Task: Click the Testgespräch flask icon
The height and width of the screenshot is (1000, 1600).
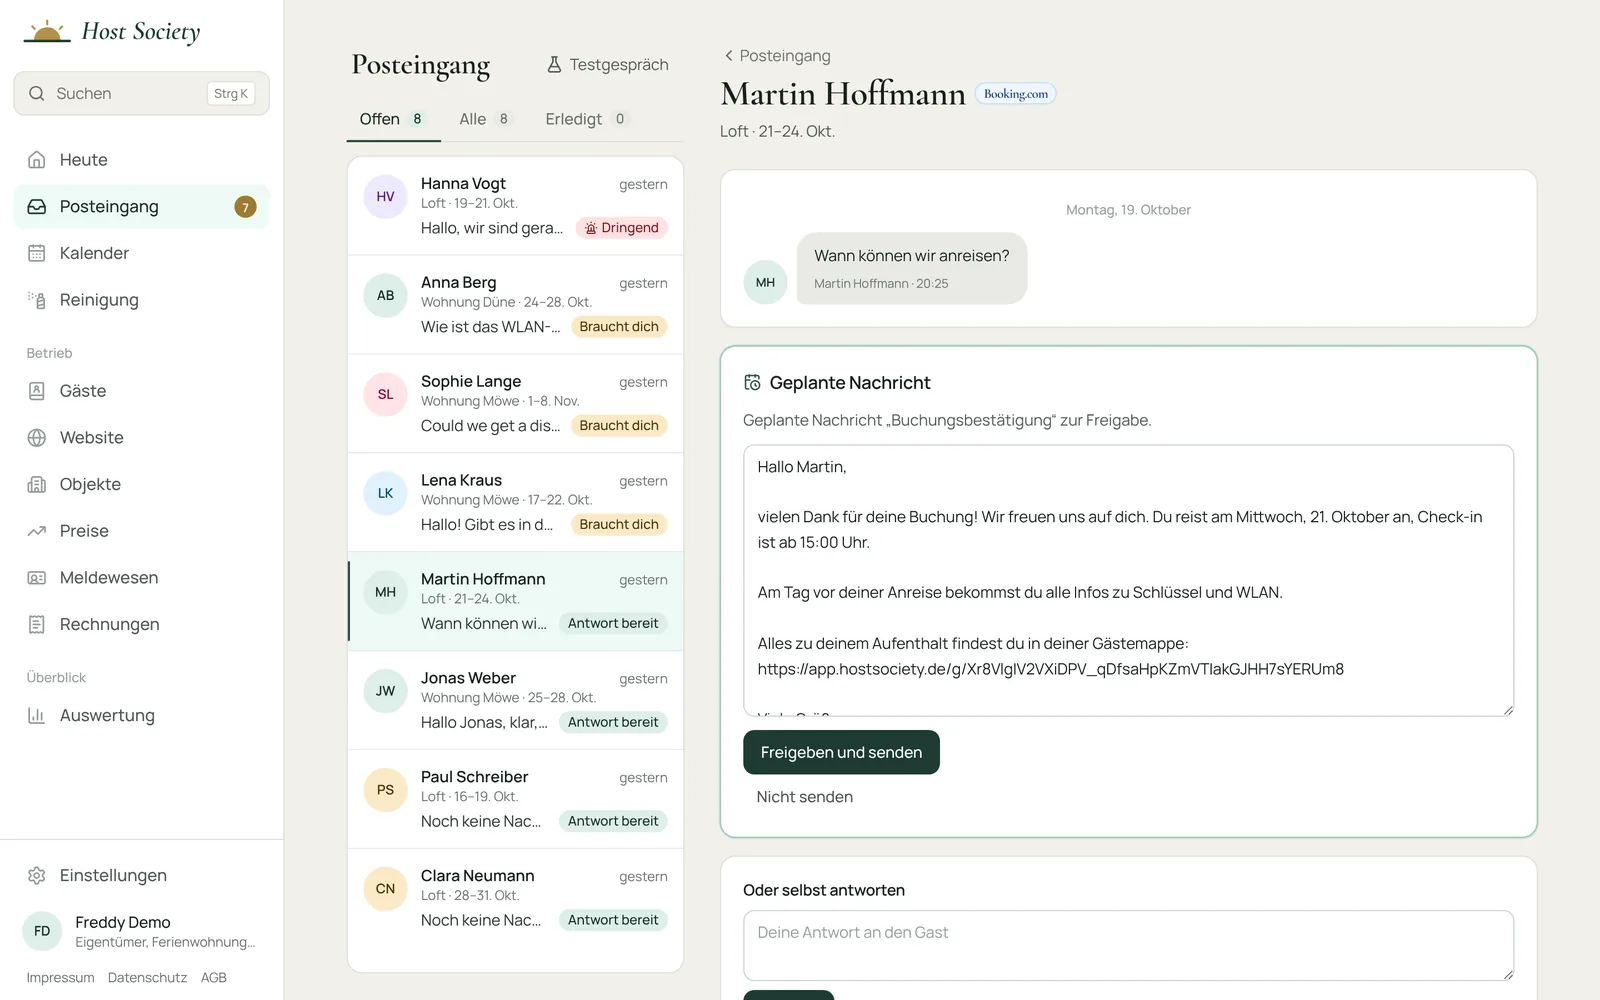Action: point(554,64)
